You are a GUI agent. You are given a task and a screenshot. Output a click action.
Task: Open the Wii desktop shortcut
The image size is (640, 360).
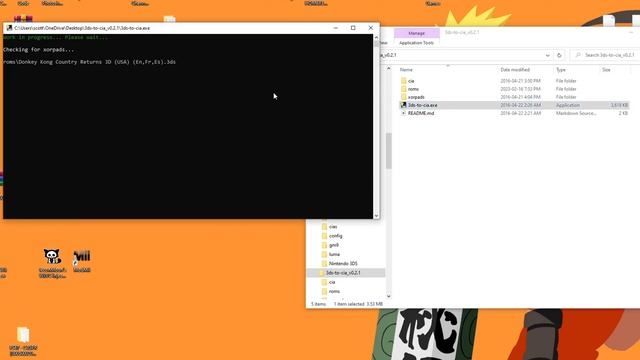(82, 261)
